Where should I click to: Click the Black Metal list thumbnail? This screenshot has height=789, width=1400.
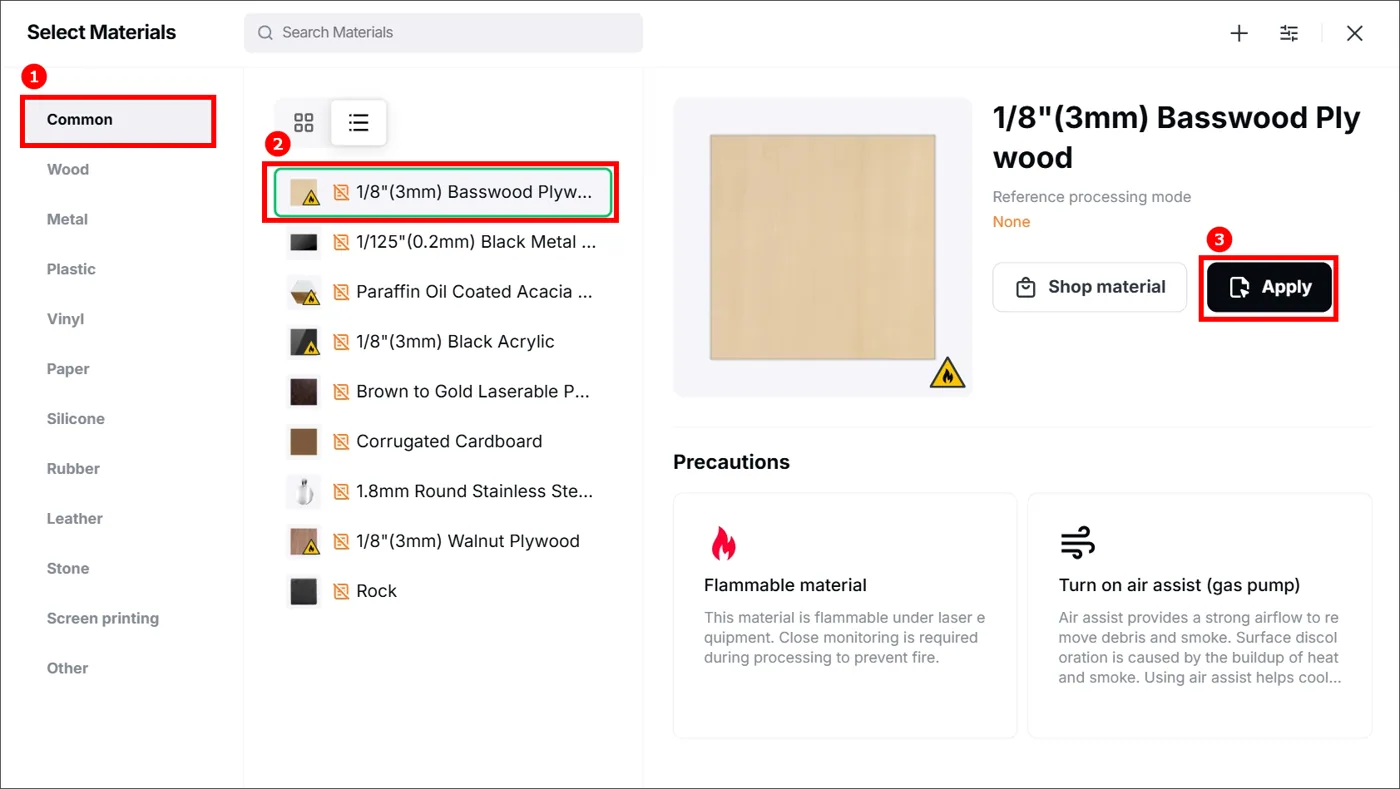[304, 242]
